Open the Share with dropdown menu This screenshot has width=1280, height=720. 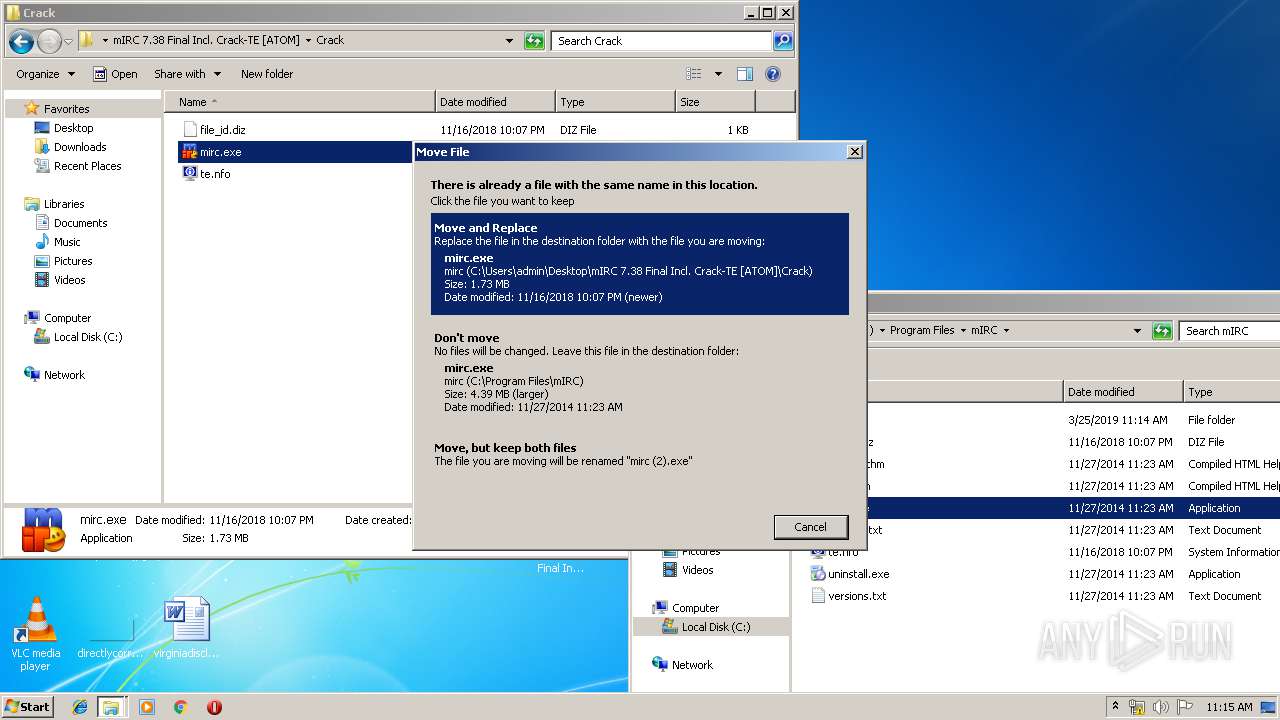[x=186, y=74]
